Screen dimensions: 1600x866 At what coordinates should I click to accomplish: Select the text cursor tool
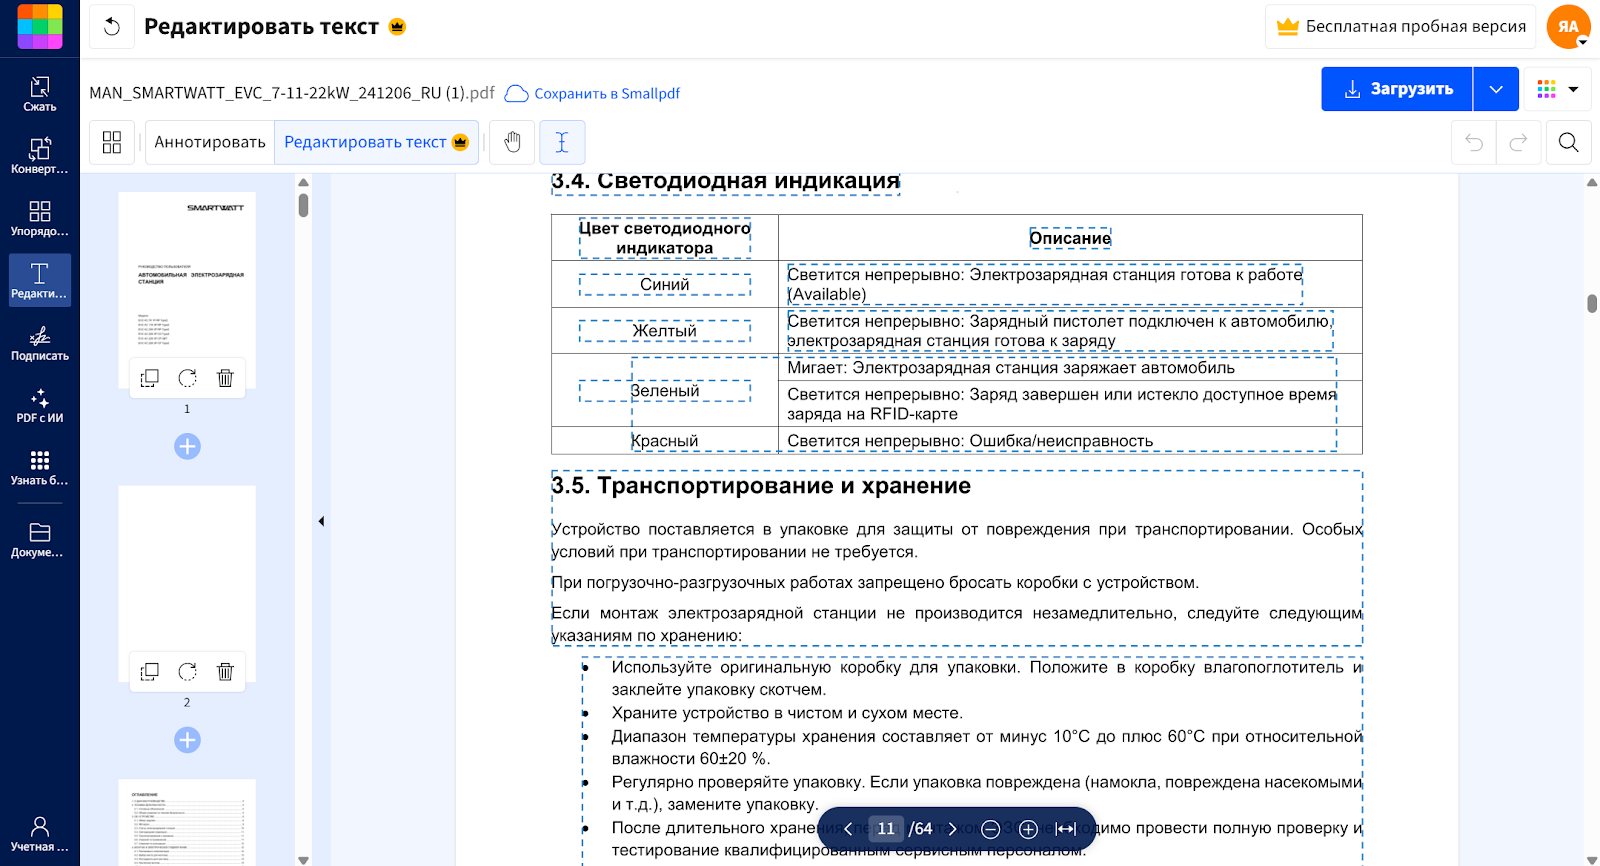(x=562, y=142)
